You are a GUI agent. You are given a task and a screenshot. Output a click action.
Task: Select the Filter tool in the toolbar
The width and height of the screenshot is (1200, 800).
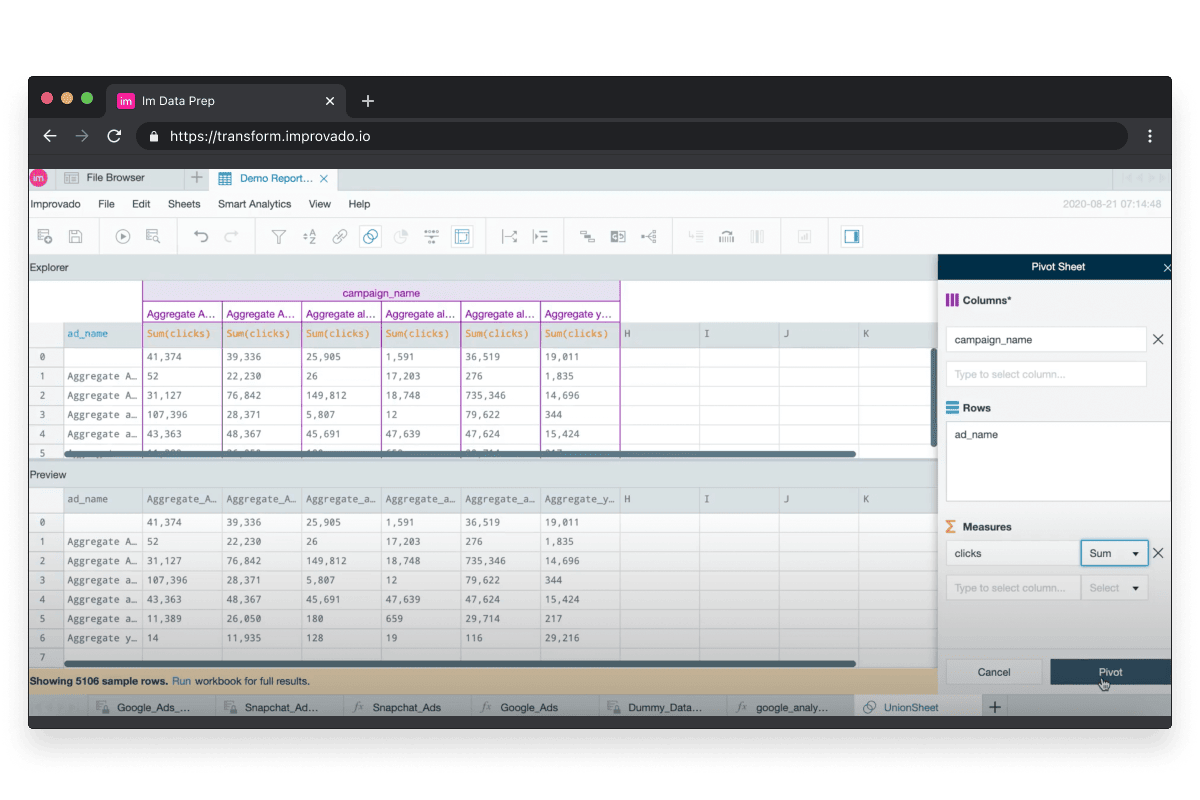pos(278,236)
